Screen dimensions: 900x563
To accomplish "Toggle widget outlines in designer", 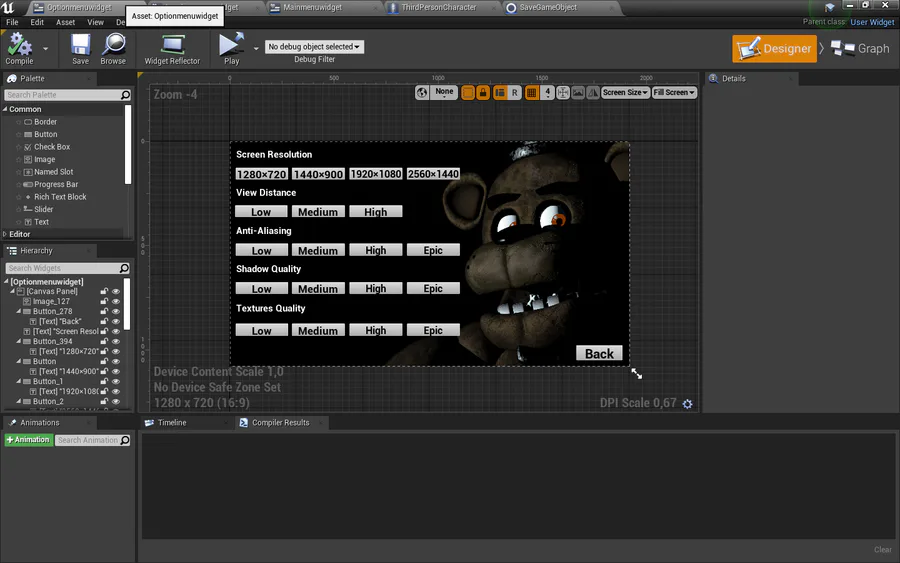I will click(x=468, y=92).
